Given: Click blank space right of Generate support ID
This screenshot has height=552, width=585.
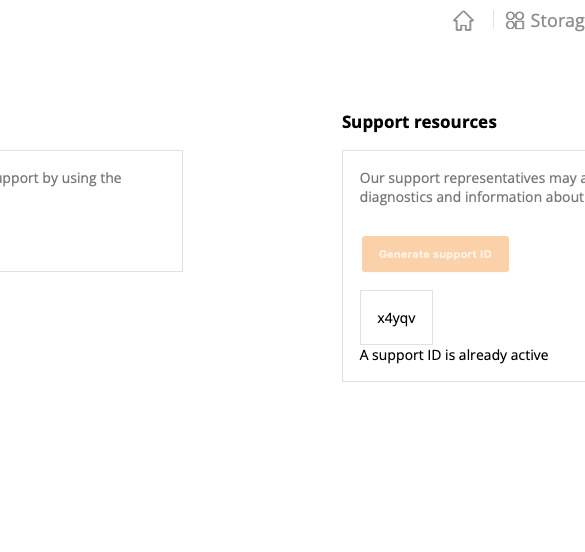Looking at the screenshot, I should (x=547, y=254).
